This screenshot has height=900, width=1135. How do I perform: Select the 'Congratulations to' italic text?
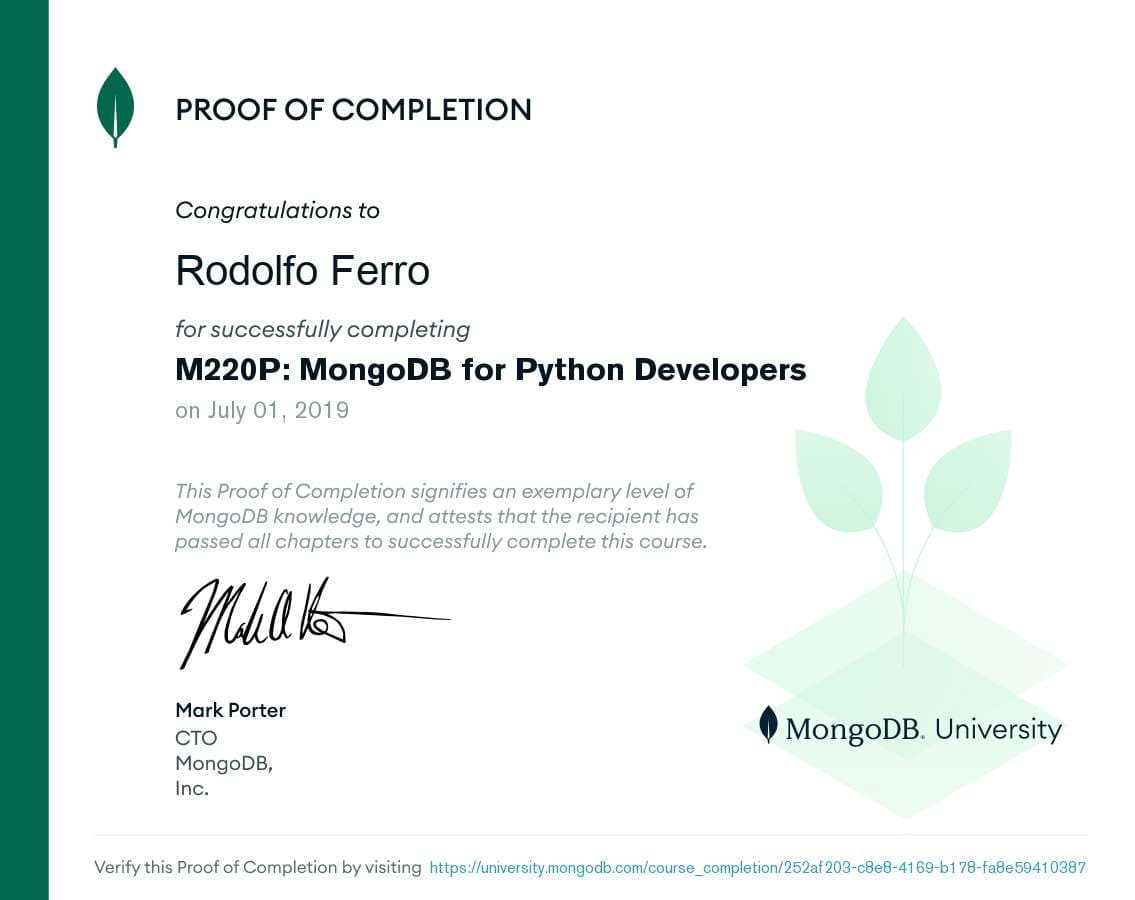277,210
